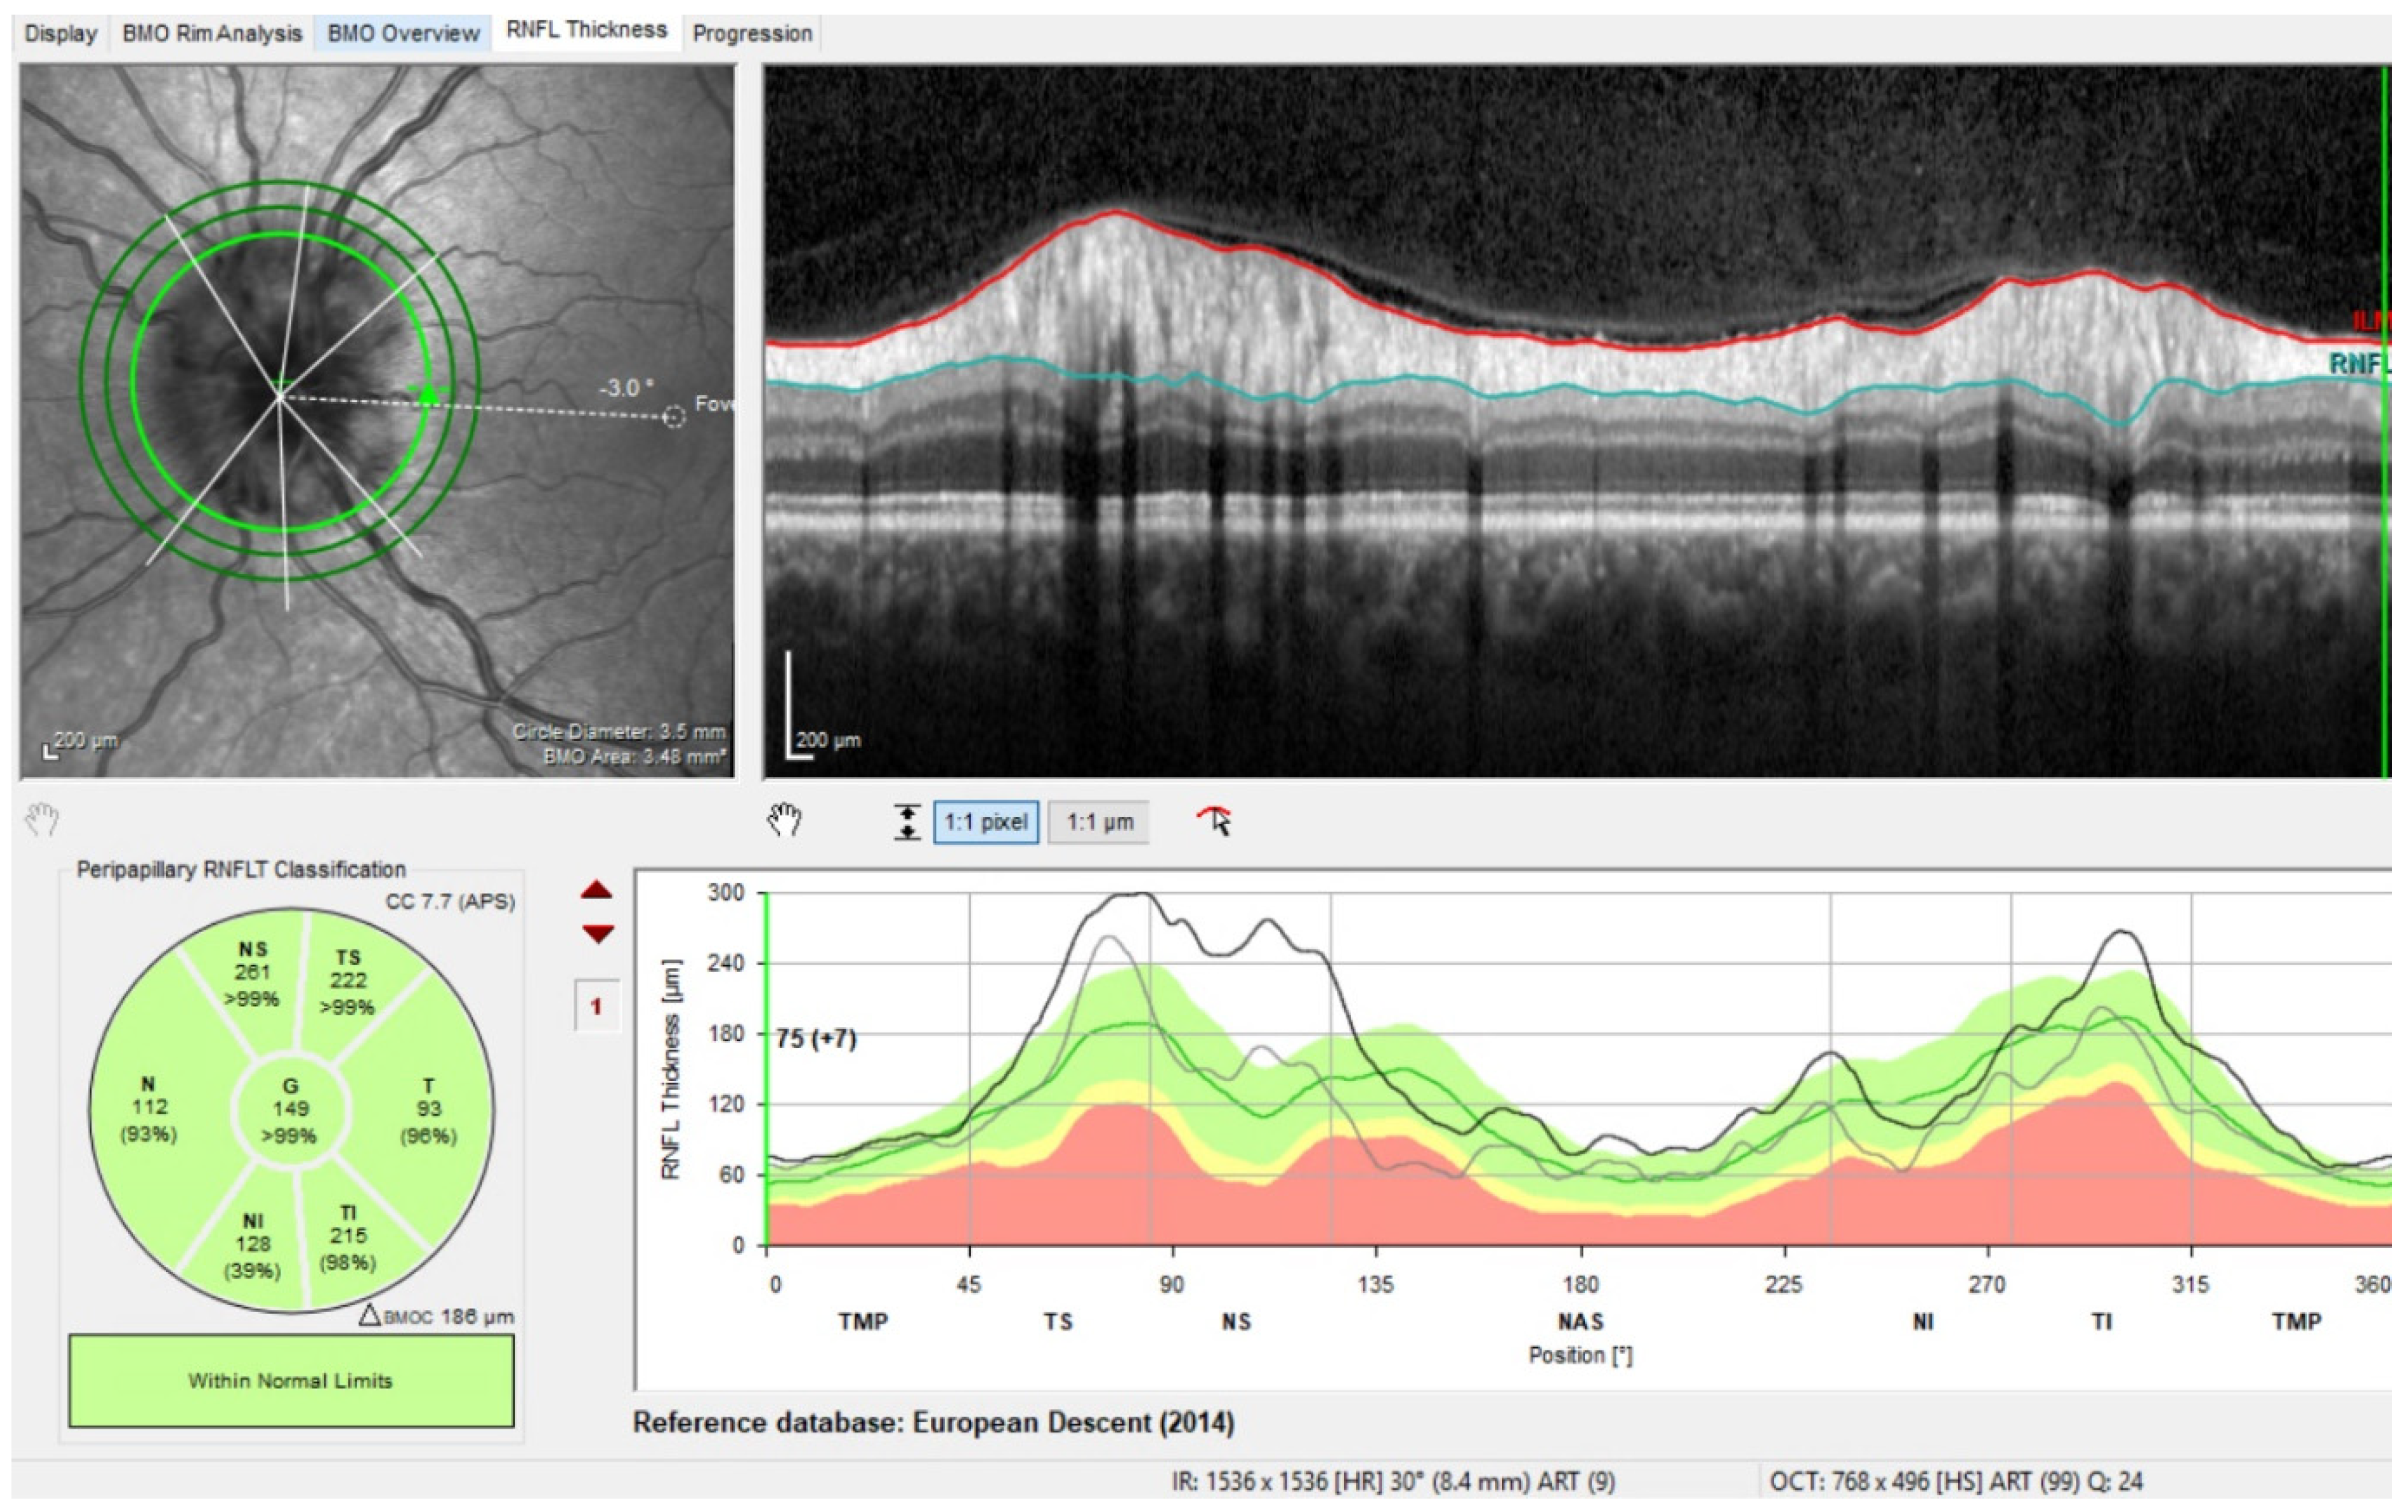Click the green triangle marker on scan circle

coord(428,394)
